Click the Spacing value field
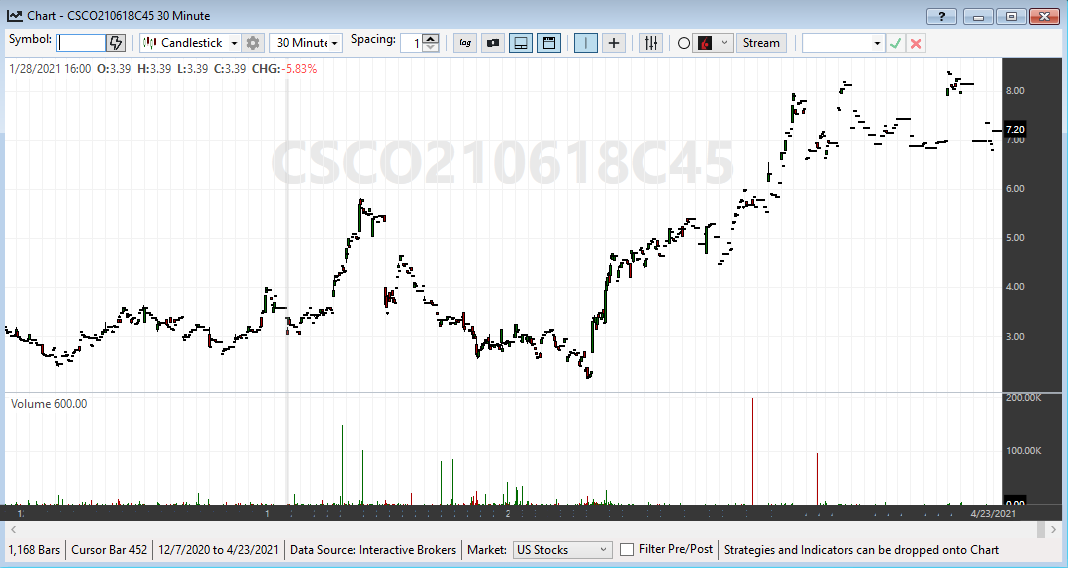 click(x=411, y=43)
